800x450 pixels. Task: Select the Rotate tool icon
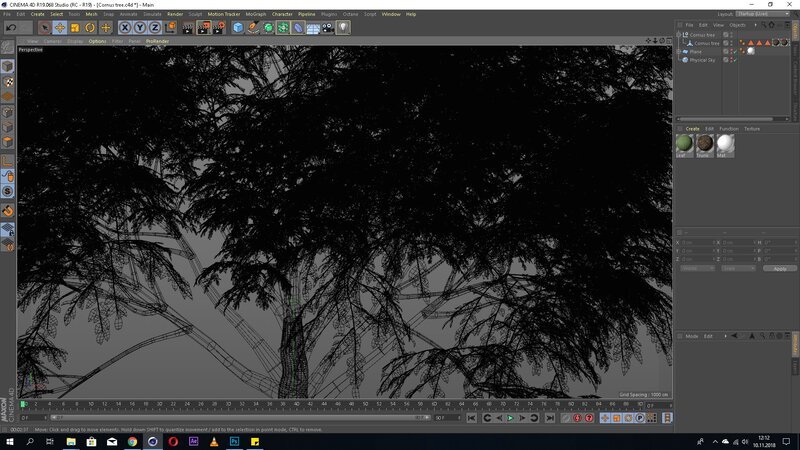(90, 28)
